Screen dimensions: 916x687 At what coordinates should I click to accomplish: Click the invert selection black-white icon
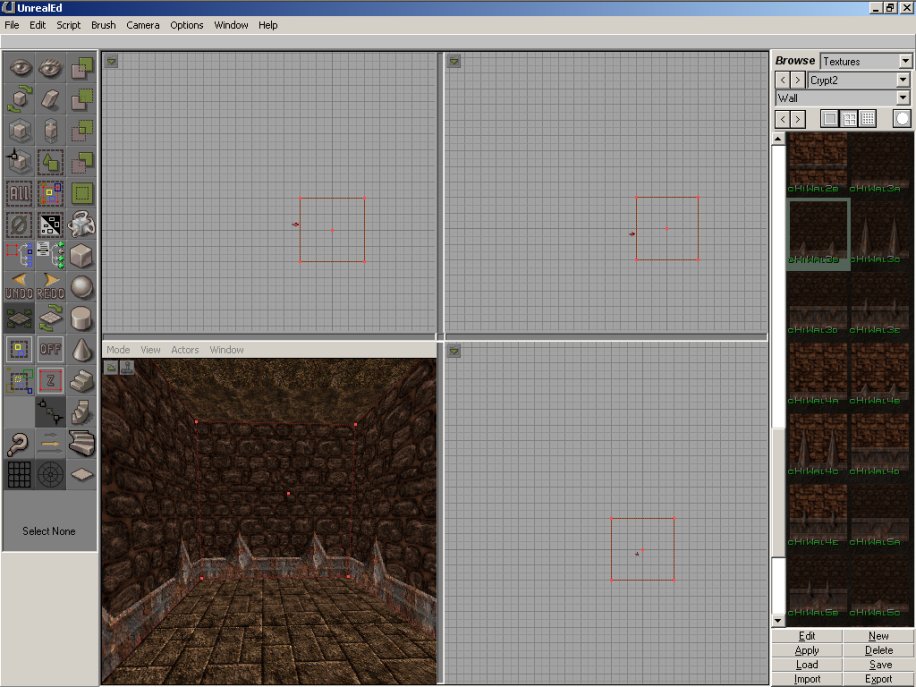click(x=50, y=224)
